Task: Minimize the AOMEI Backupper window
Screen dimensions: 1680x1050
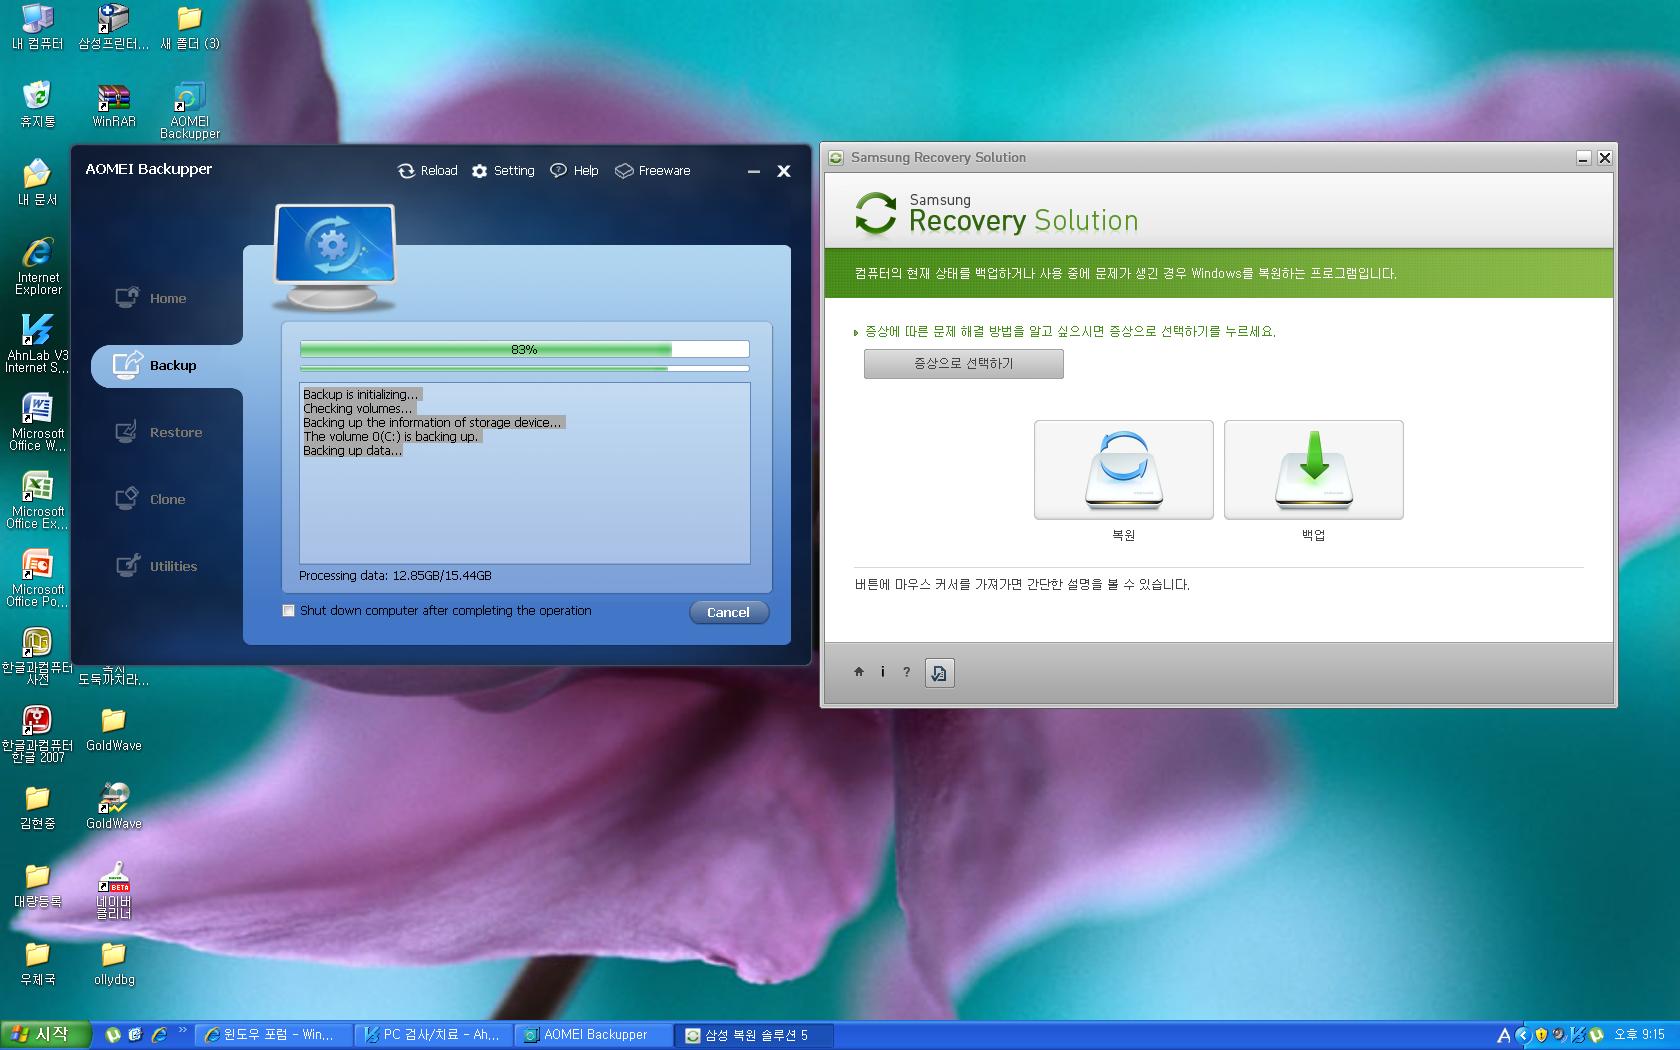Action: [753, 171]
